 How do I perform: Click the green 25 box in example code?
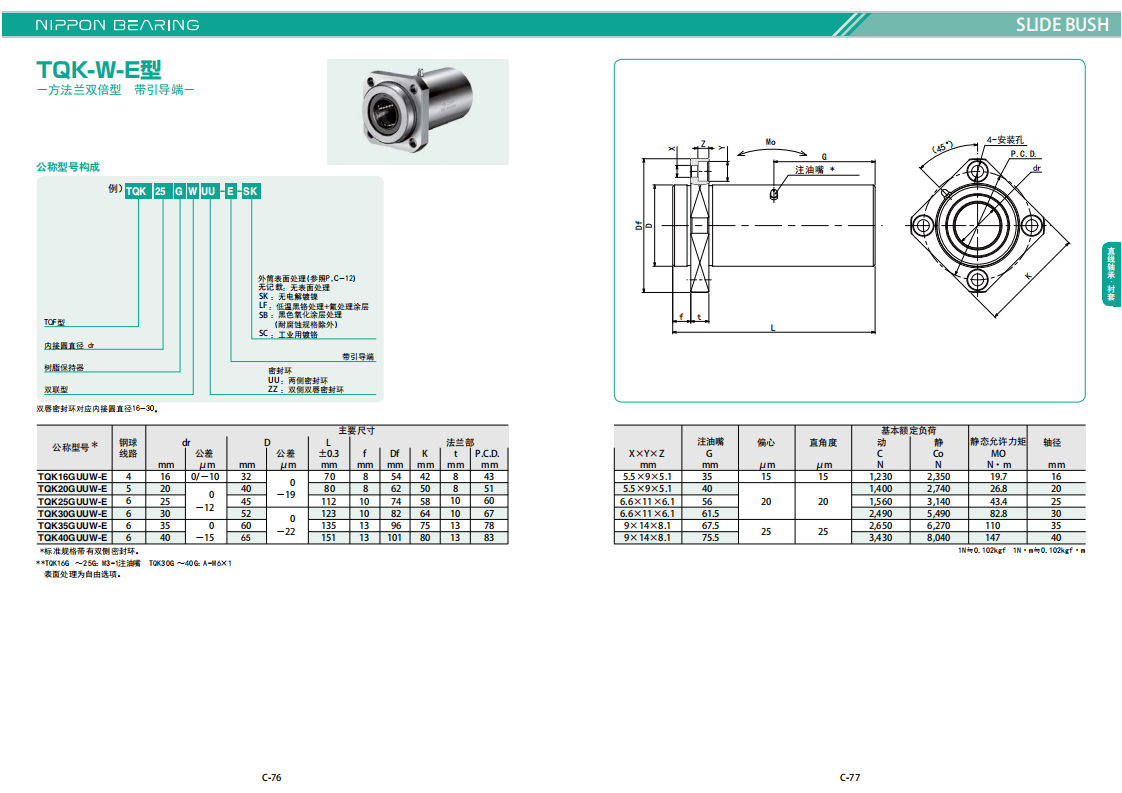click(x=160, y=191)
